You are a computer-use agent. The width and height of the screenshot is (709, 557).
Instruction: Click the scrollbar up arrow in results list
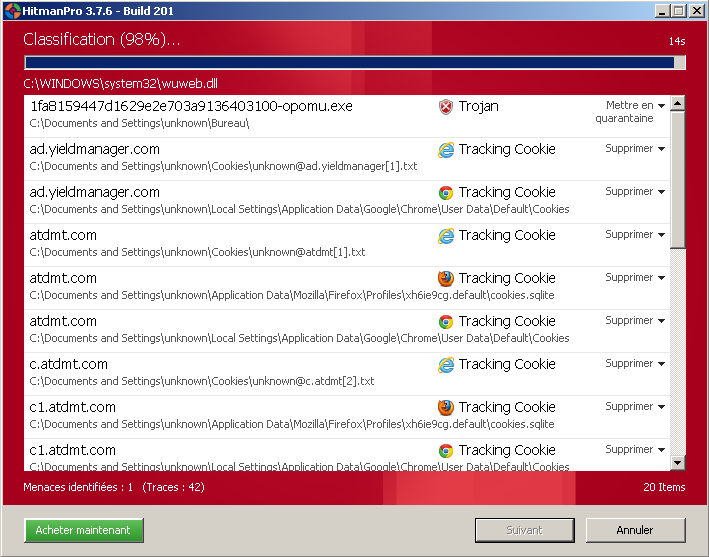click(677, 104)
